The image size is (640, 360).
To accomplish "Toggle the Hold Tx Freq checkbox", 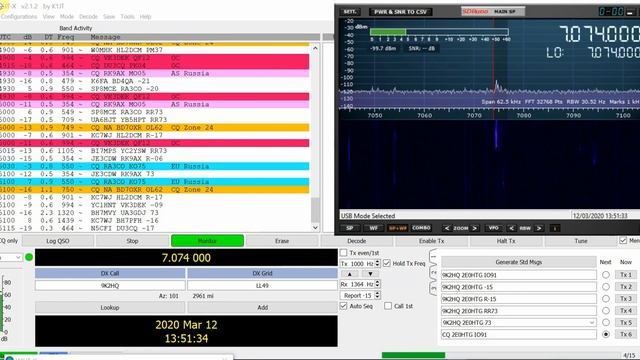I will click(387, 263).
